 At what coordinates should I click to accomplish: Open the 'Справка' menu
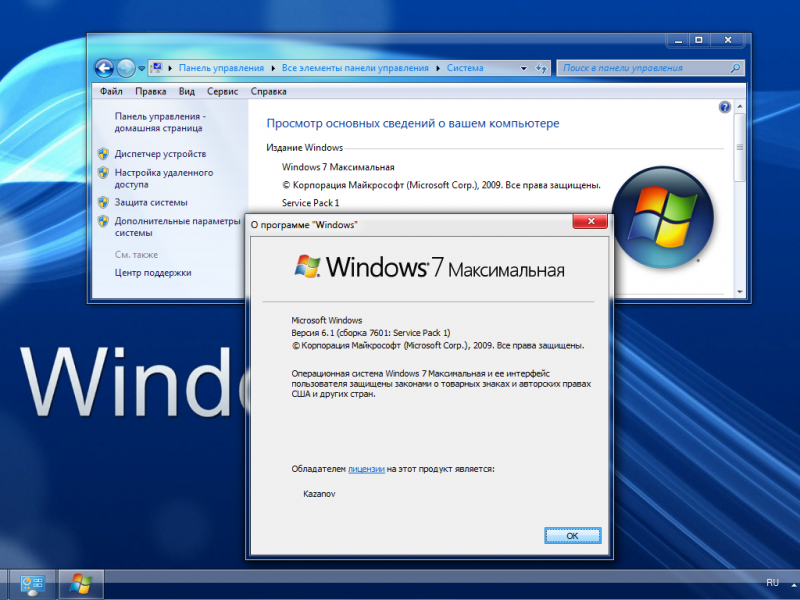[x=268, y=91]
